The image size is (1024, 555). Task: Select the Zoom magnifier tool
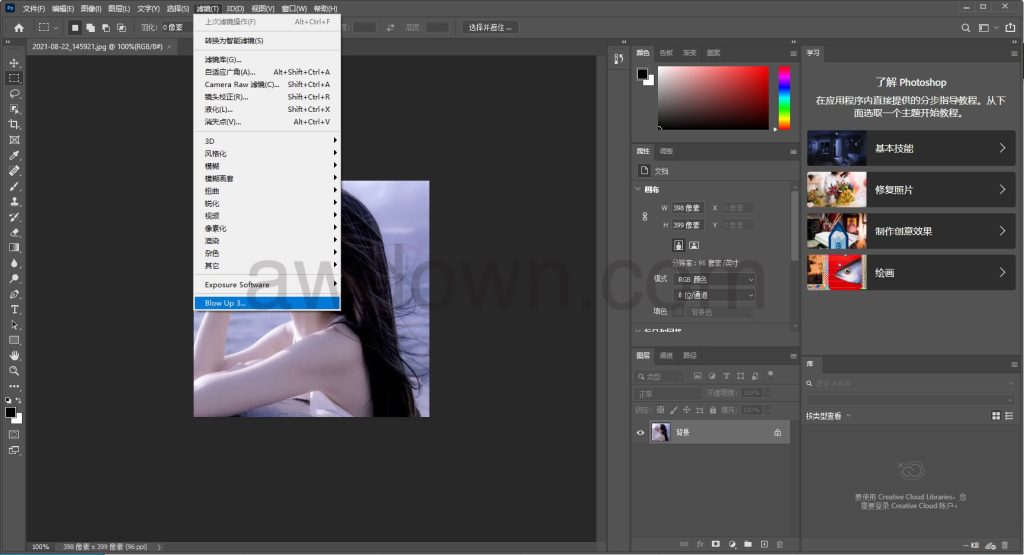(14, 370)
